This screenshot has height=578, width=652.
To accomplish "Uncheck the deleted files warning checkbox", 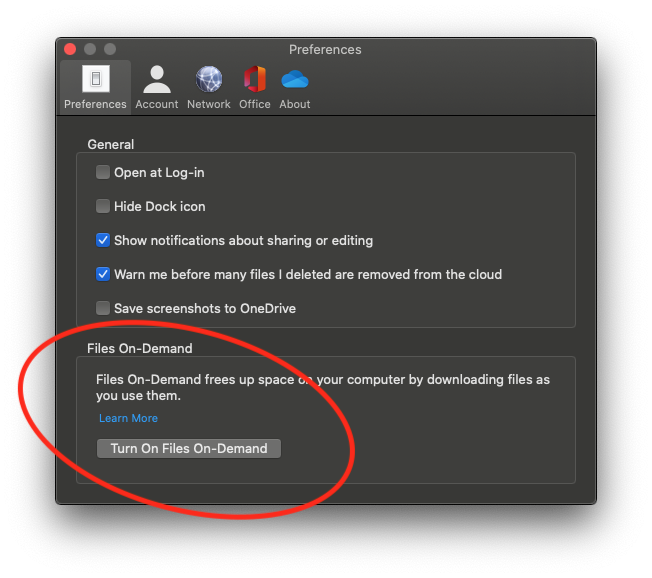I will [103, 274].
